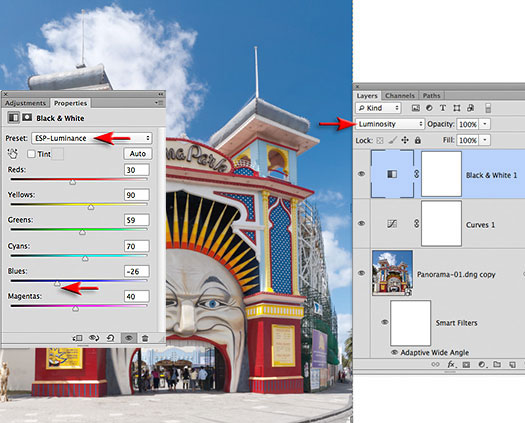This screenshot has height=423, width=525.
Task: Select Panorama-01.dng copy layer thumbnail
Action: point(392,273)
